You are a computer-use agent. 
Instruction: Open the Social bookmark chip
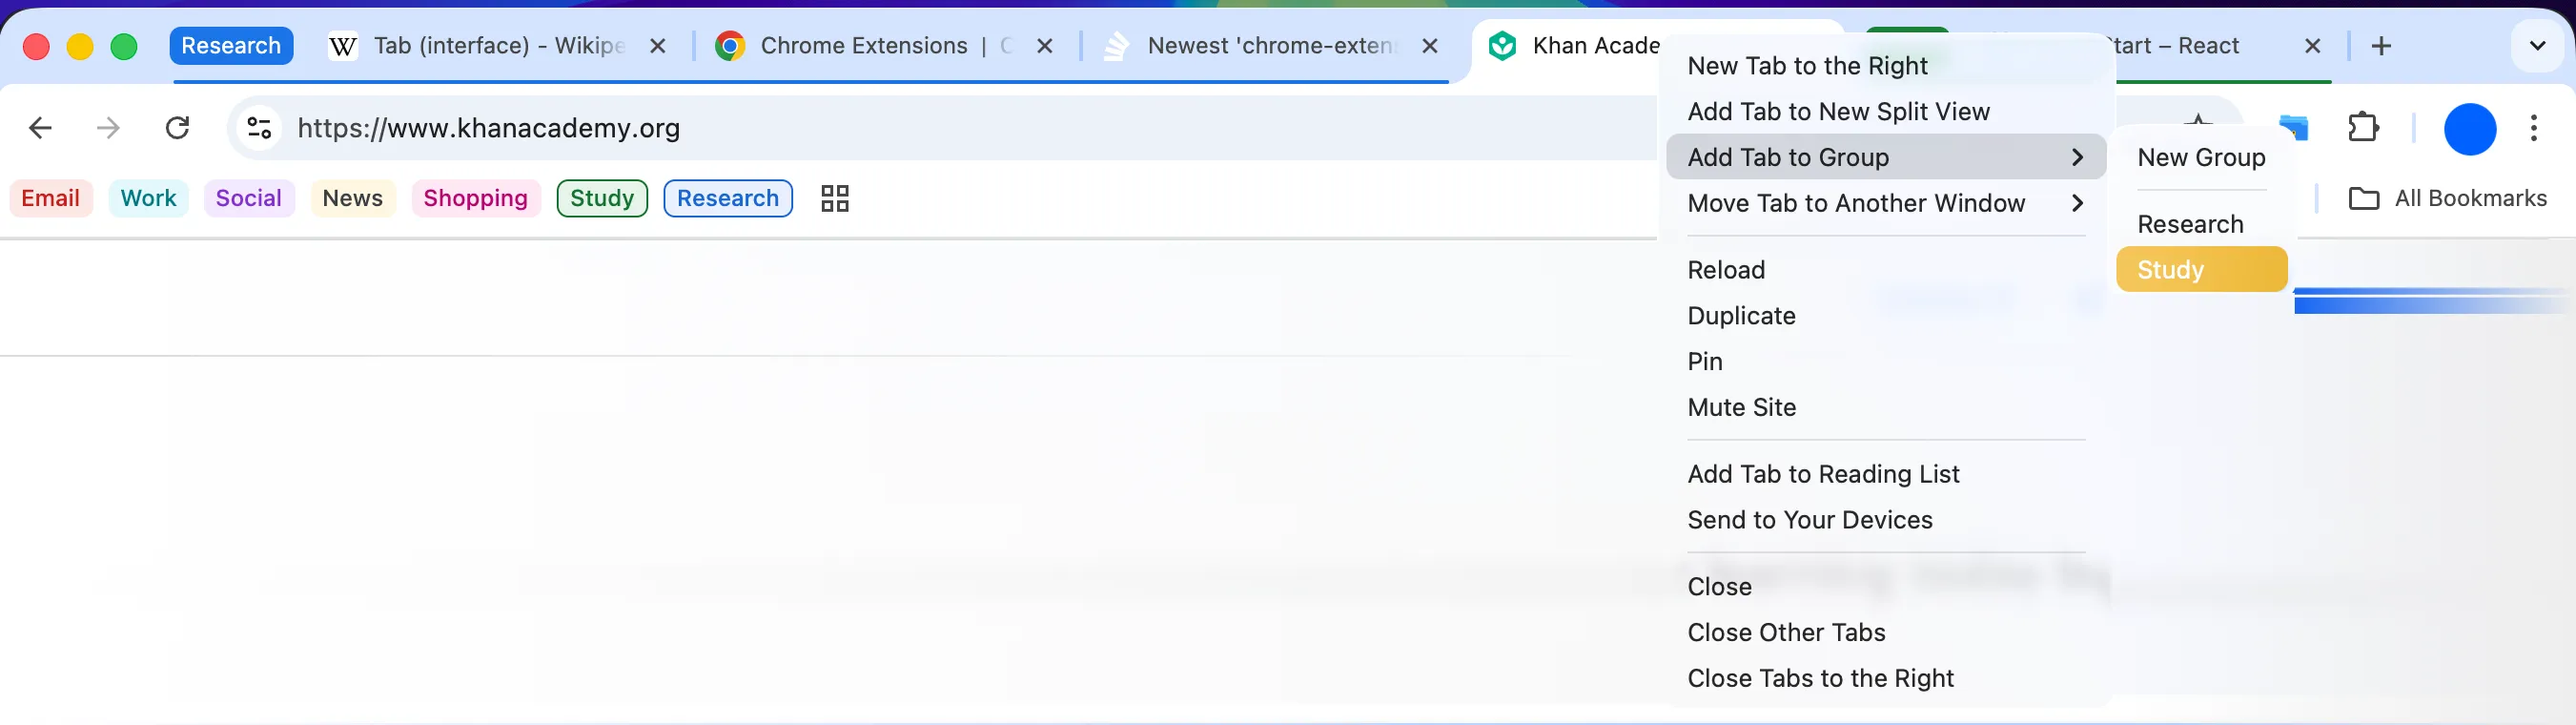249,198
